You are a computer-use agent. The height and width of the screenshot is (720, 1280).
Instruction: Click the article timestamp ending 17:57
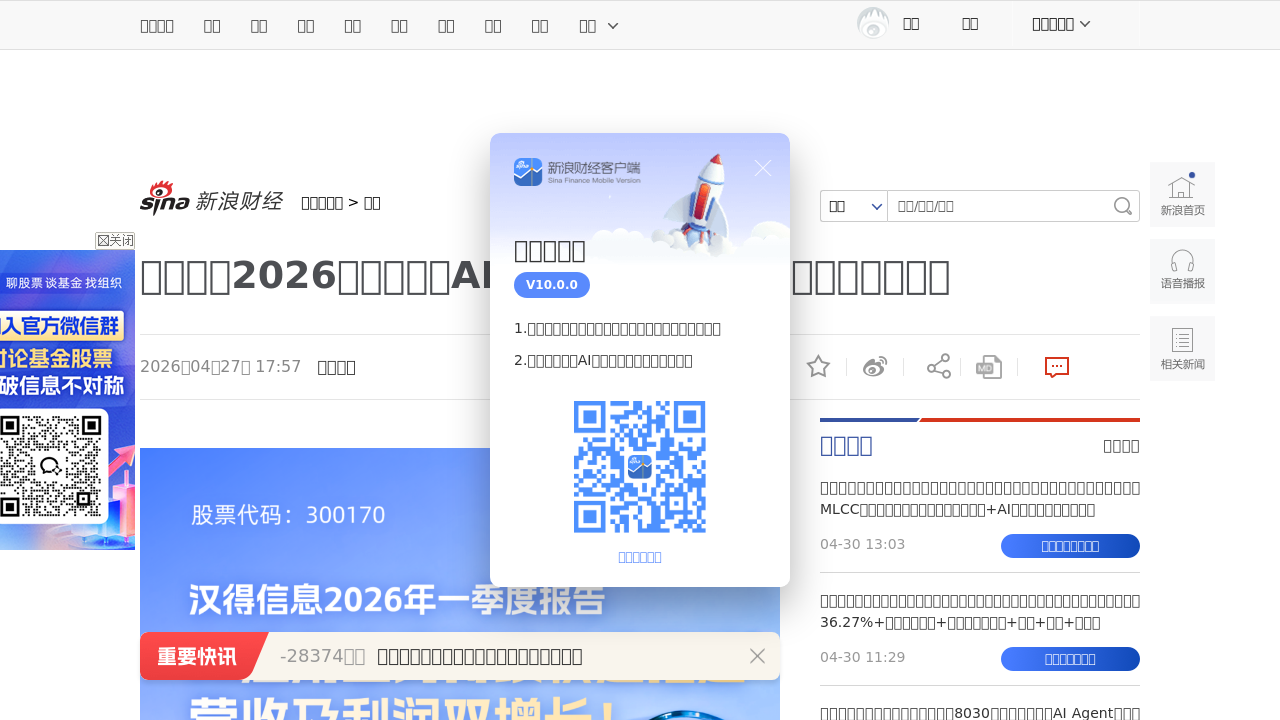coord(220,367)
